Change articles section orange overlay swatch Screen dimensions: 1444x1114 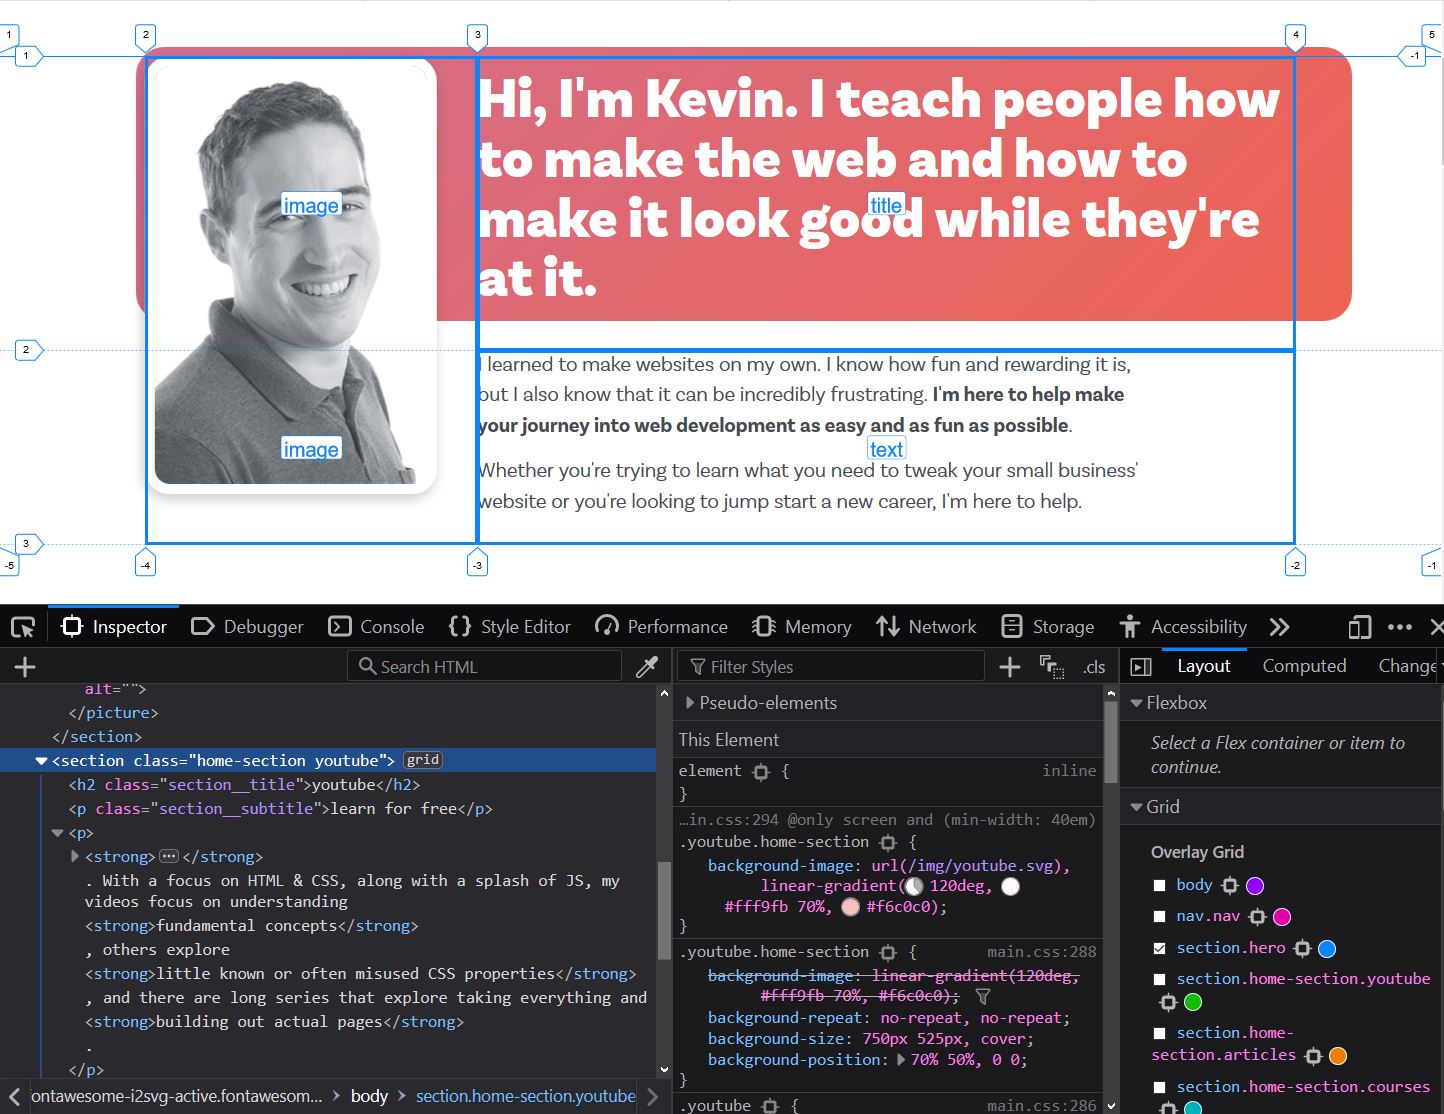pyautogui.click(x=1338, y=1056)
